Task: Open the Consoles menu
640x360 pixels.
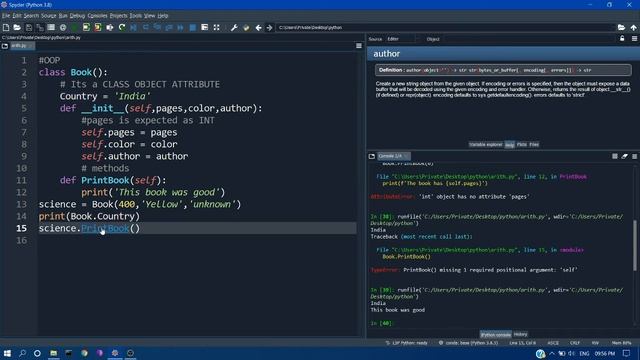Action: click(x=97, y=16)
